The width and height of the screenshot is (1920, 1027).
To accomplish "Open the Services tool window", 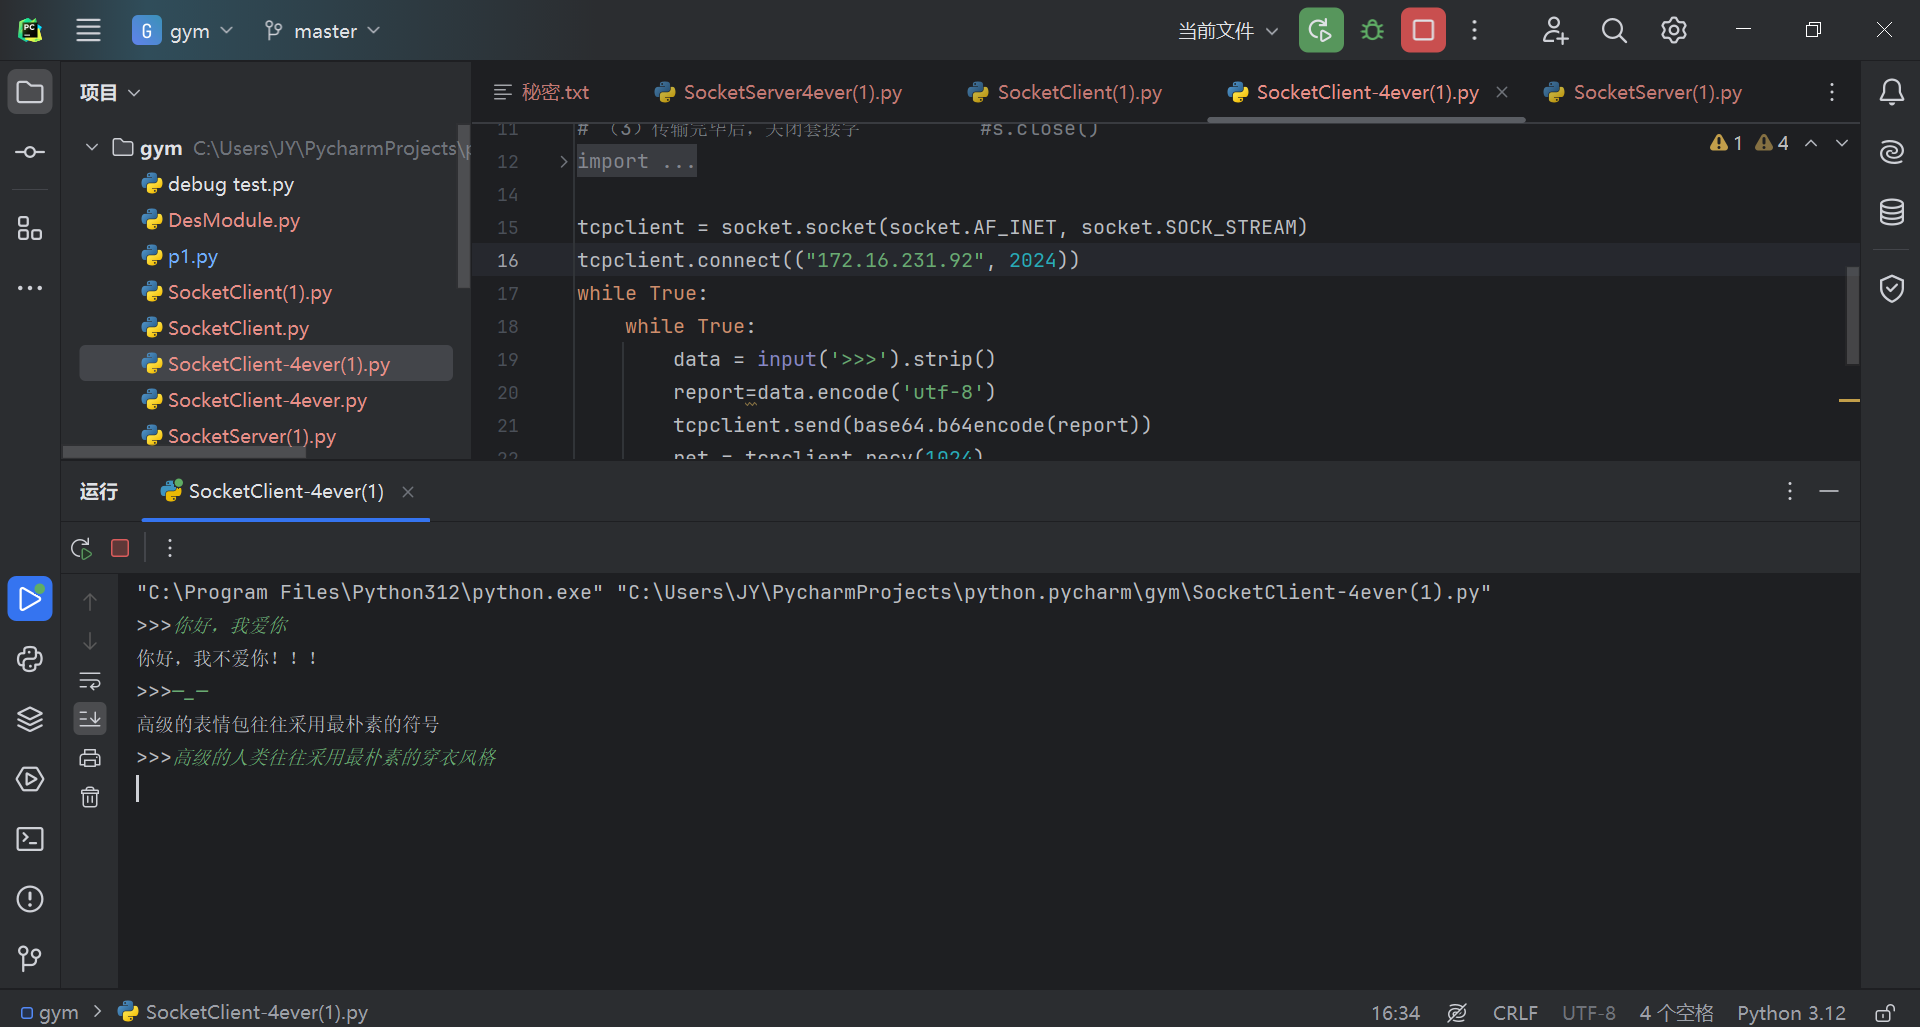I will pyautogui.click(x=30, y=779).
